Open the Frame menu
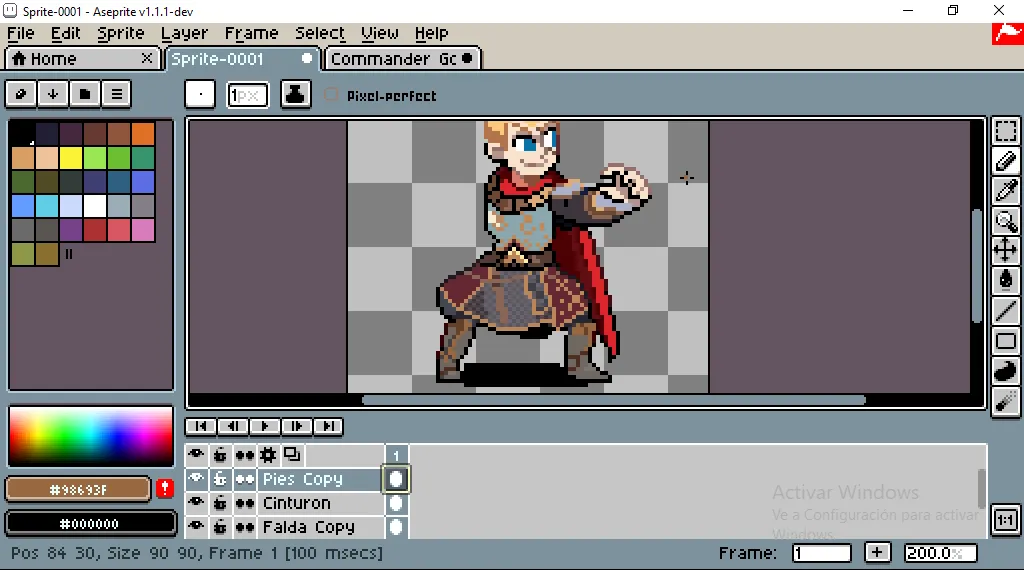 pyautogui.click(x=251, y=33)
